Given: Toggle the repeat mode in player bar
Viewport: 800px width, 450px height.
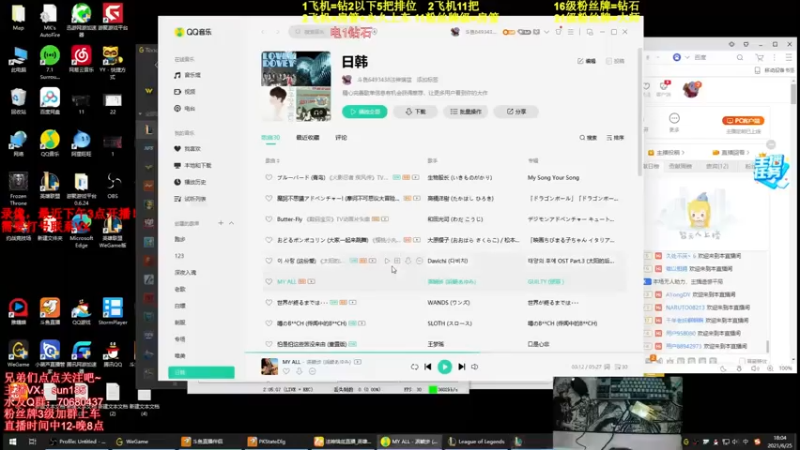Looking at the screenshot, I should (x=414, y=367).
